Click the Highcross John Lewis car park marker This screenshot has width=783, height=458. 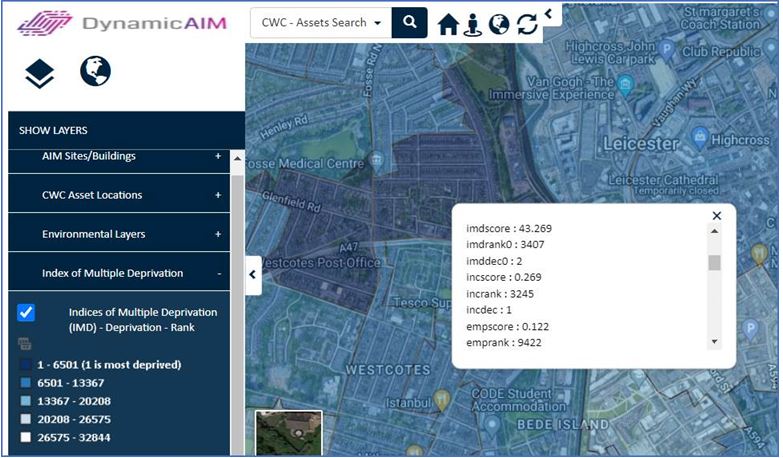666,49
